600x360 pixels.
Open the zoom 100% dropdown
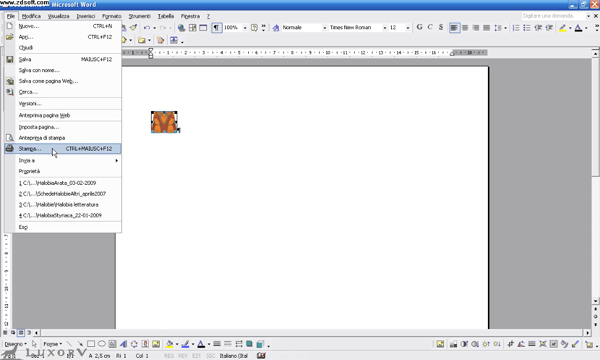pos(245,28)
